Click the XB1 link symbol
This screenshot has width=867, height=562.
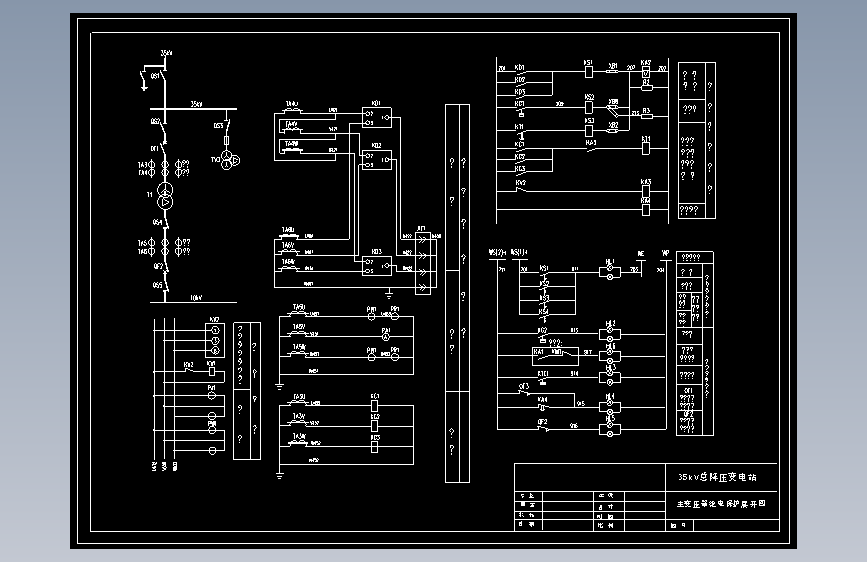click(613, 72)
